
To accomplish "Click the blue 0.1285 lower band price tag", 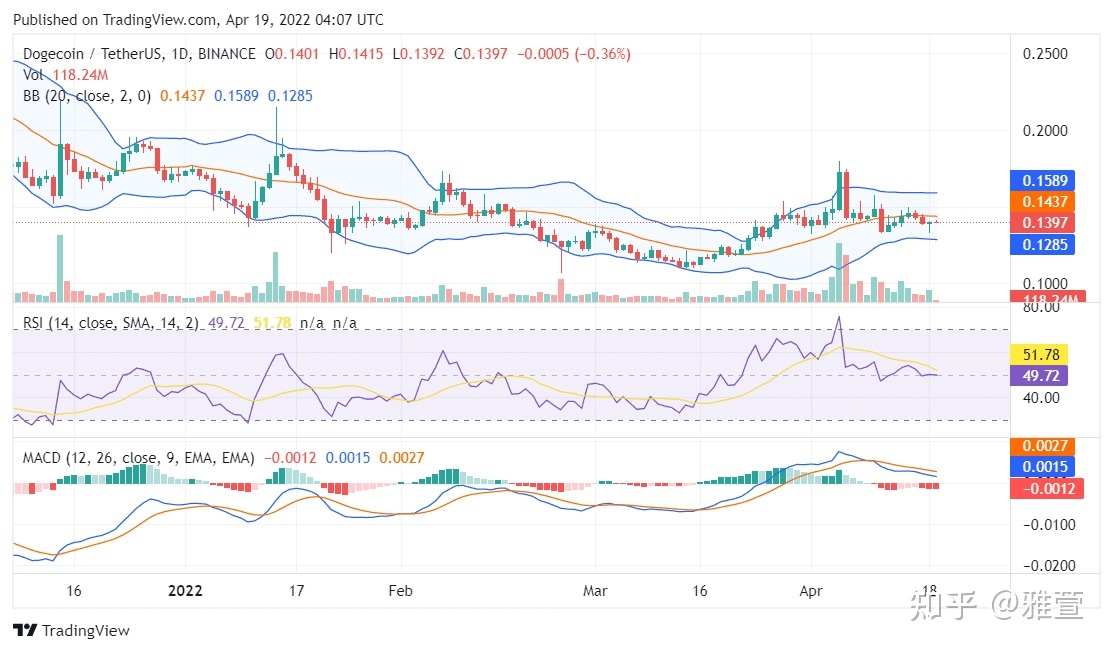I will (1043, 245).
